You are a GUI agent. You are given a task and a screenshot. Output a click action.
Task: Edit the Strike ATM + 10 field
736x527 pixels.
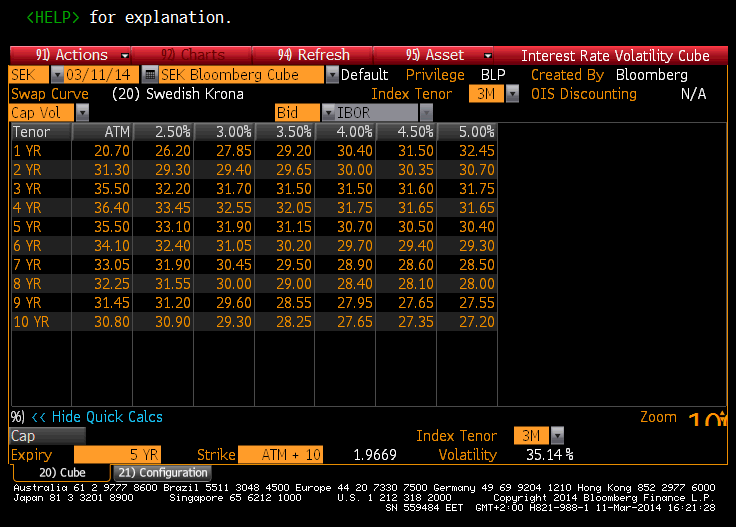(x=280, y=455)
